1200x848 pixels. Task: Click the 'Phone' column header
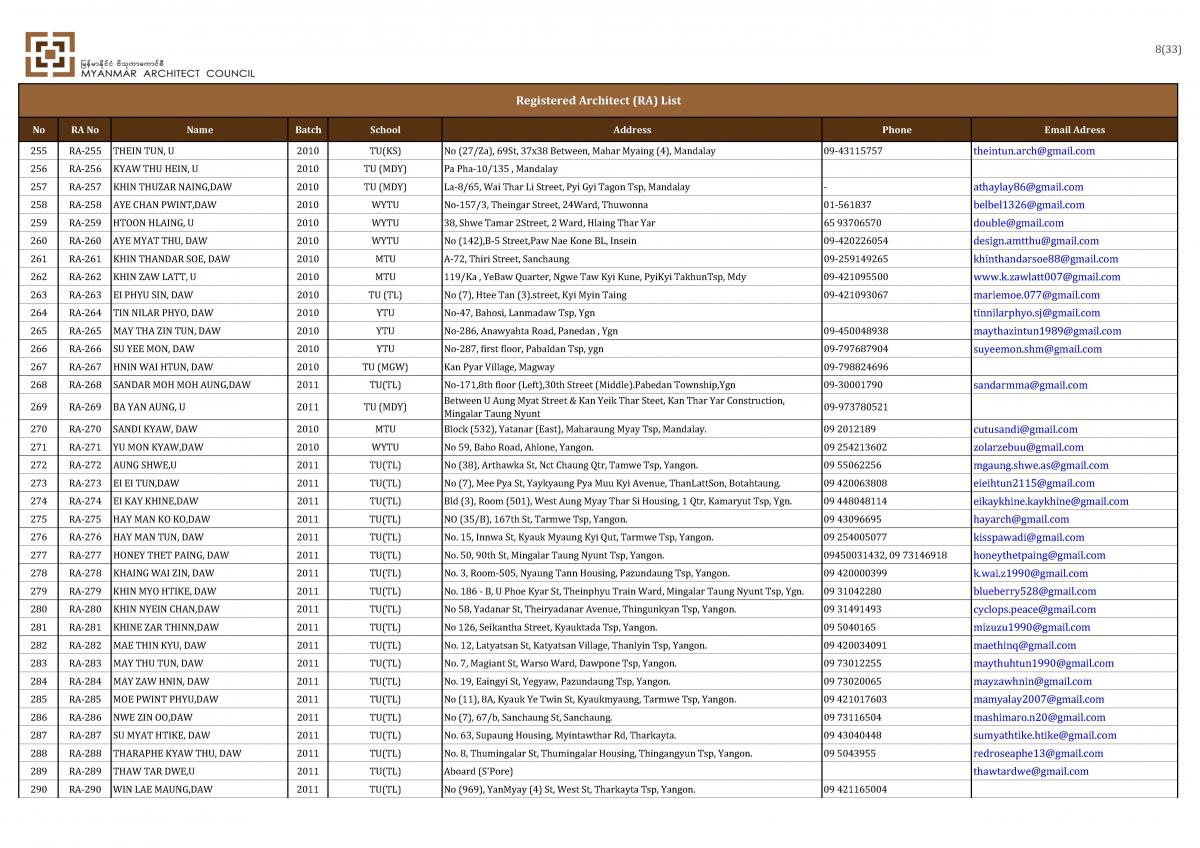[x=897, y=130]
